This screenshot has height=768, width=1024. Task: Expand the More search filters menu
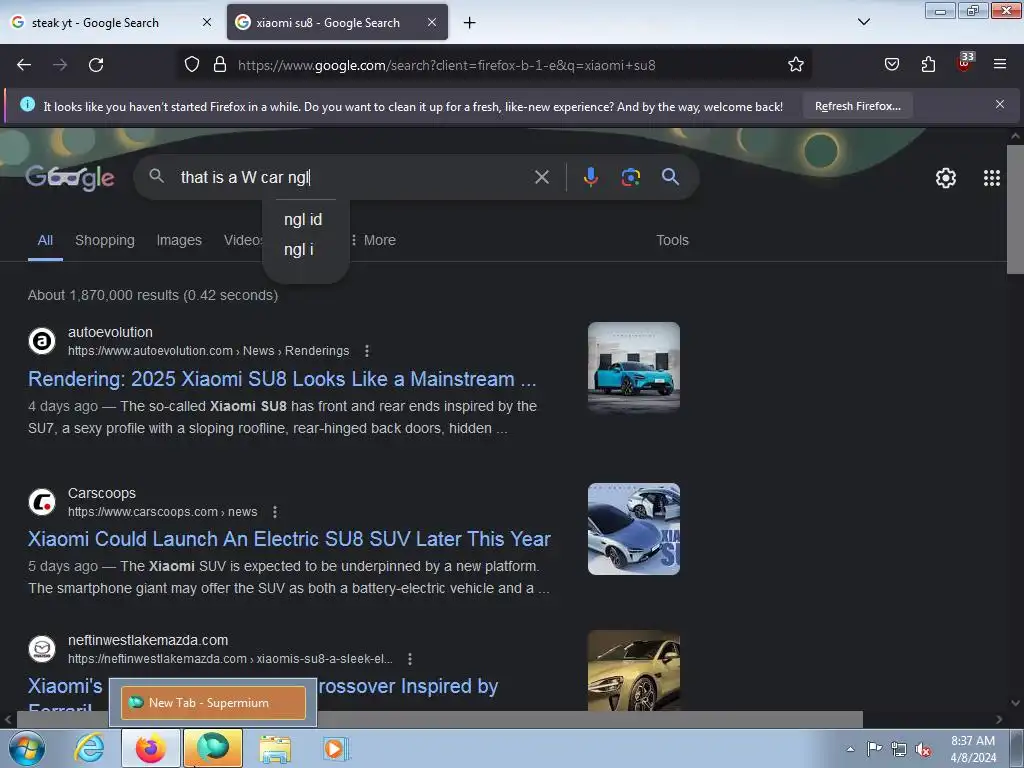click(374, 240)
